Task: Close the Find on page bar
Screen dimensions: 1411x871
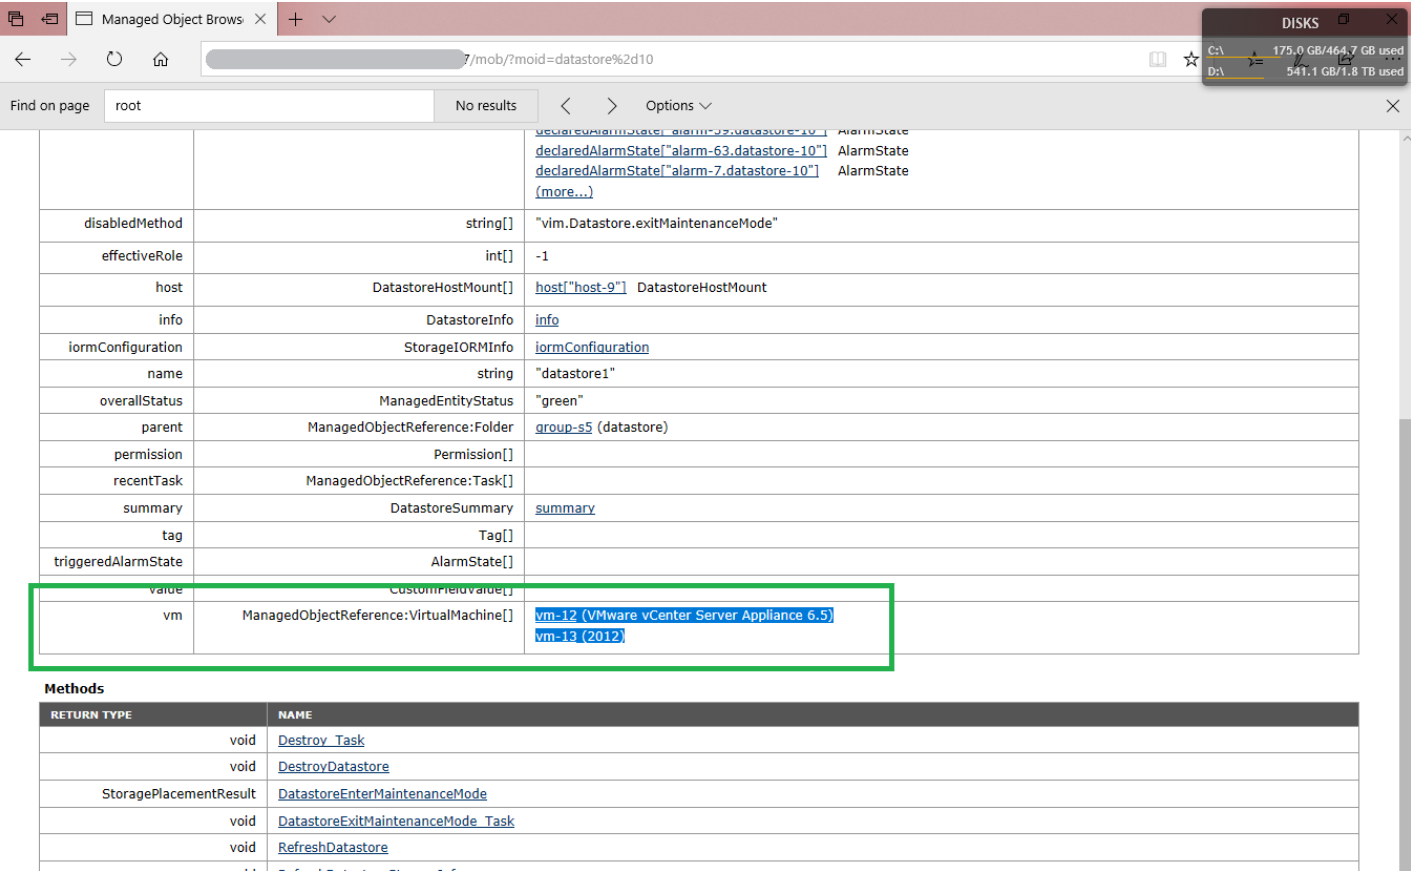Action: point(1392,106)
